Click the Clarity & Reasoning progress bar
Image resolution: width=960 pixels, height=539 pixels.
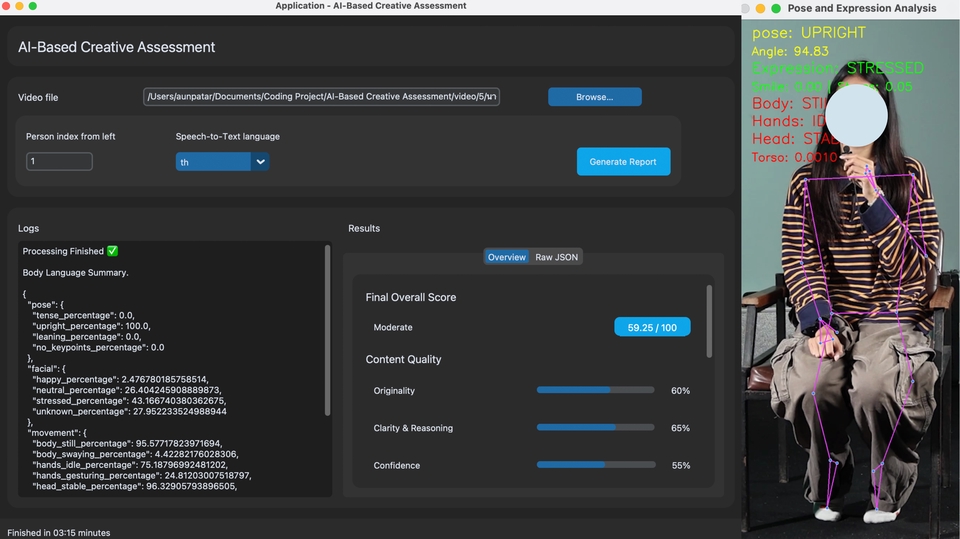pyautogui.click(x=595, y=428)
